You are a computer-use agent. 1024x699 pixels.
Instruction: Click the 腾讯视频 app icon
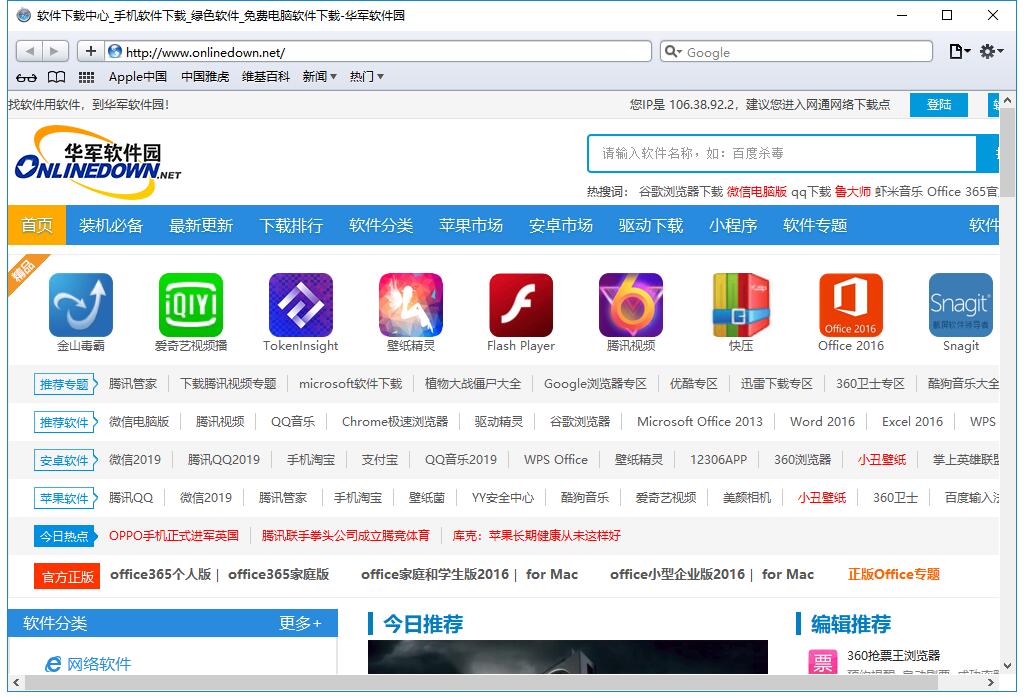(630, 305)
